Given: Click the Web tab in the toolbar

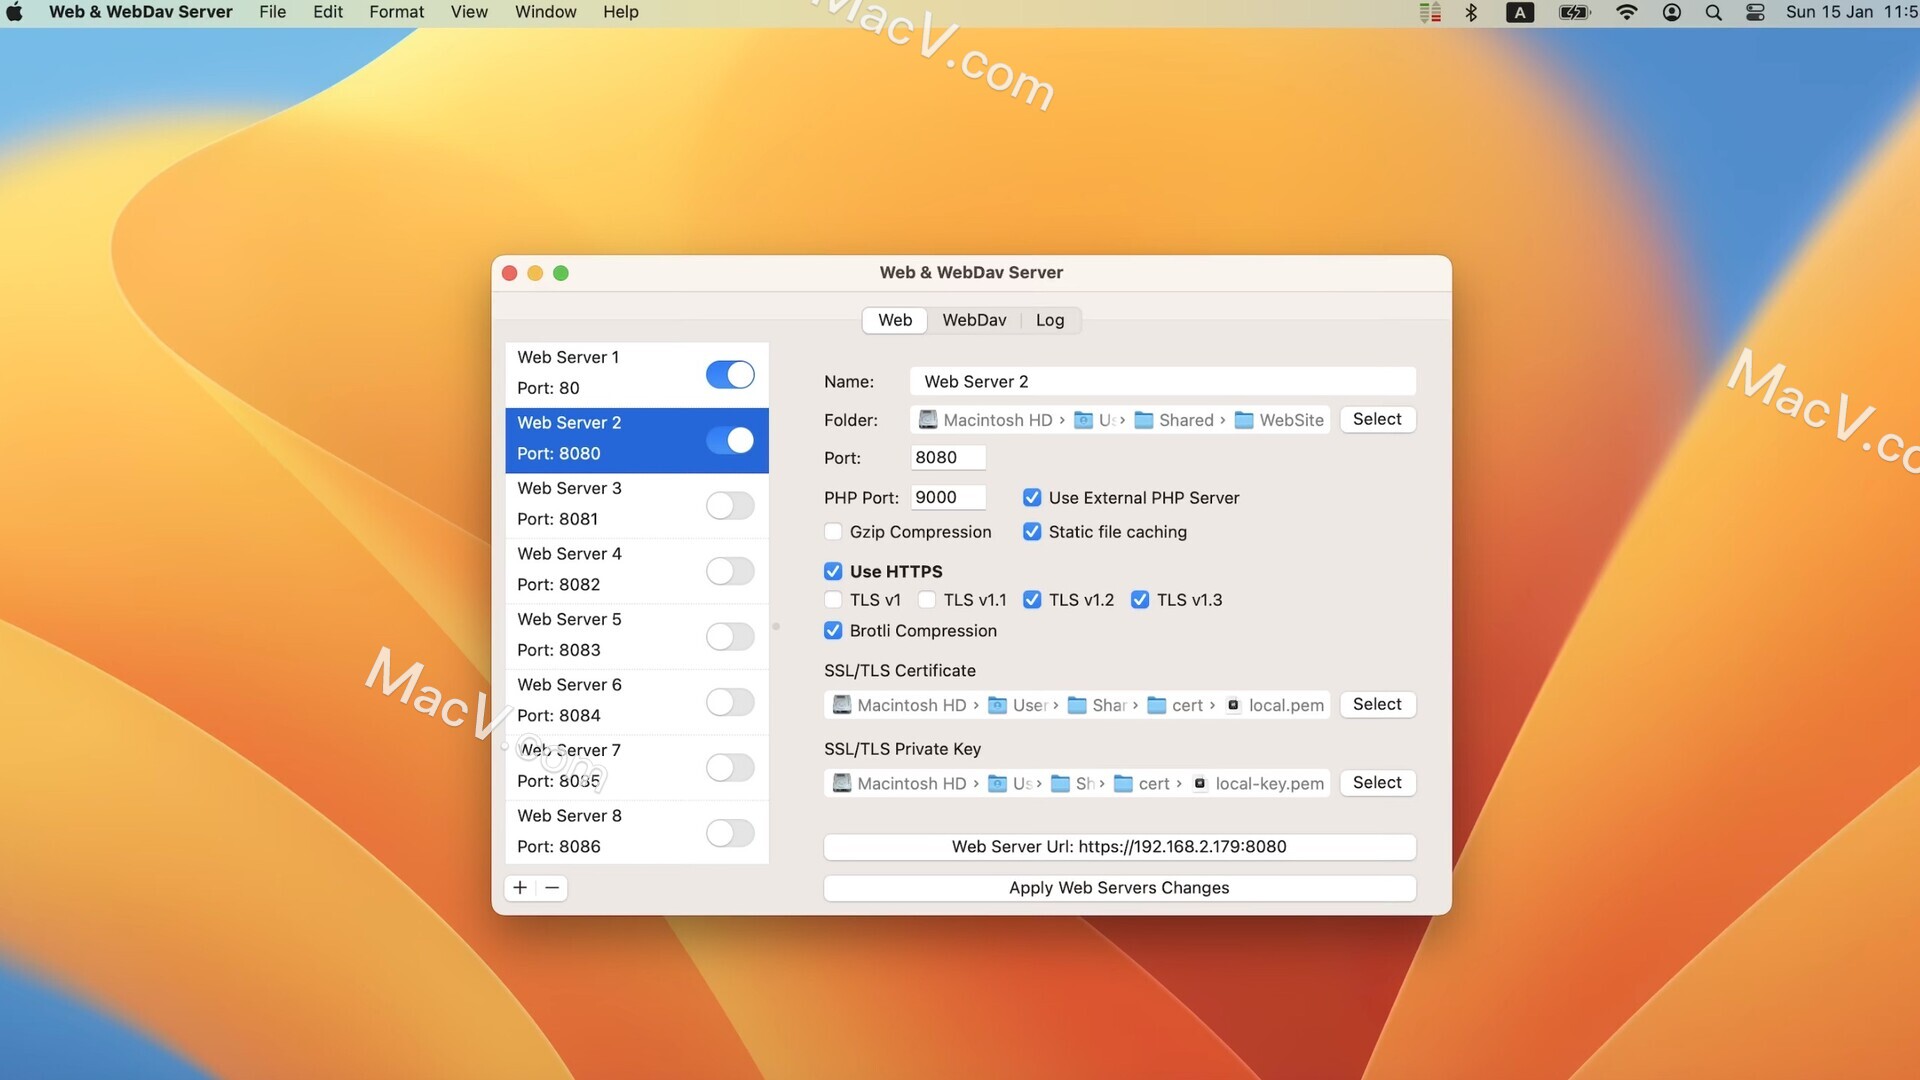Looking at the screenshot, I should (x=894, y=320).
